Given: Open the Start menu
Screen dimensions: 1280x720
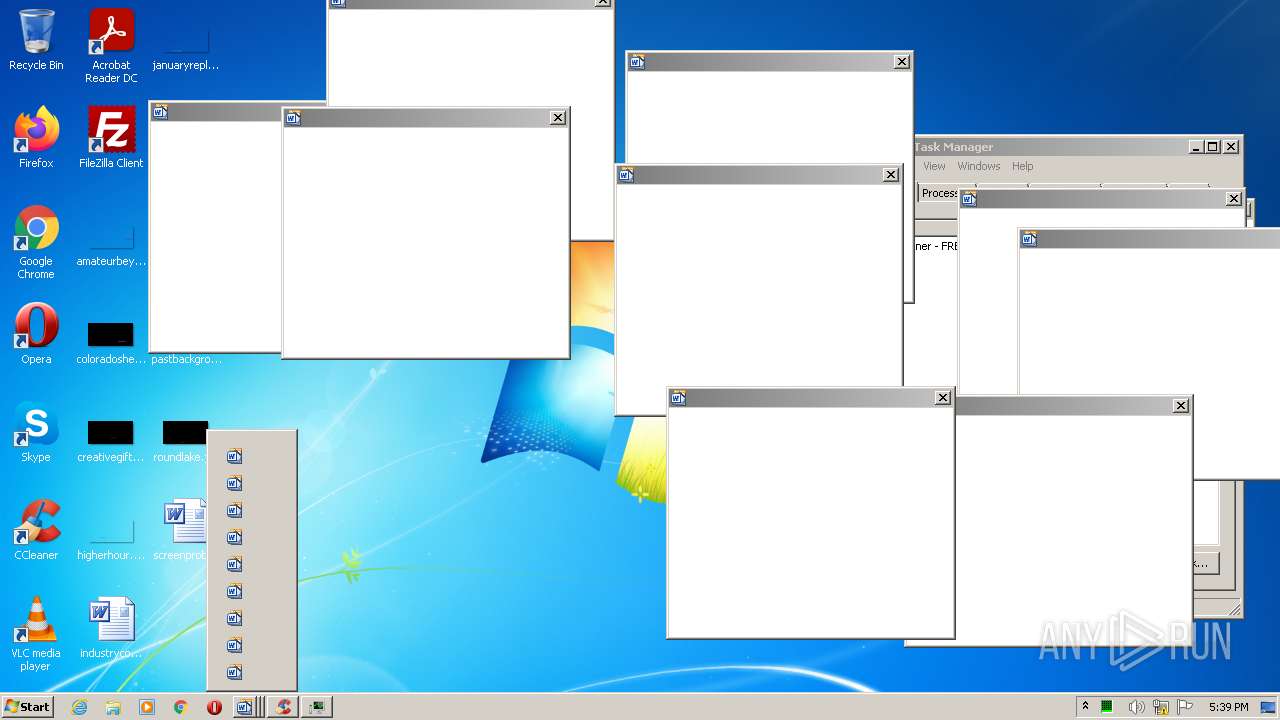Looking at the screenshot, I should [27, 707].
